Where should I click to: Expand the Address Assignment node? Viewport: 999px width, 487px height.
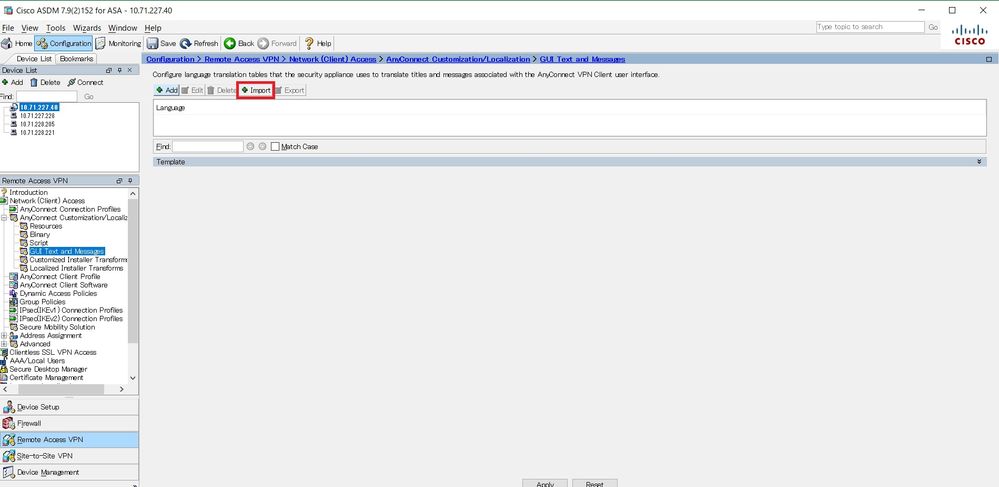coord(4,335)
